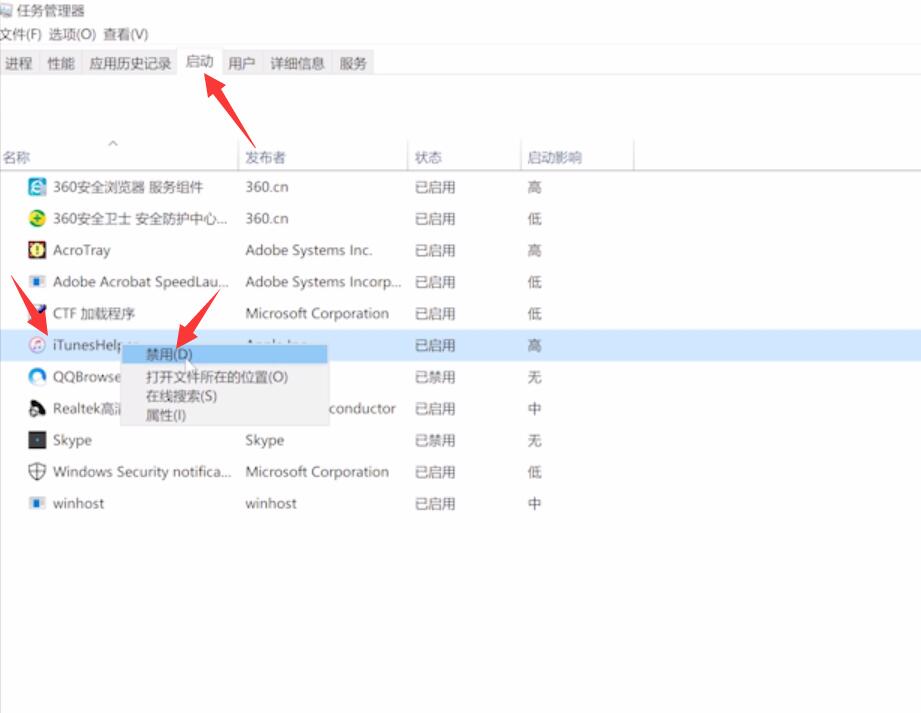Click the QQBrowser blue icon
Viewport: 921px width, 713px height.
pyautogui.click(x=37, y=376)
